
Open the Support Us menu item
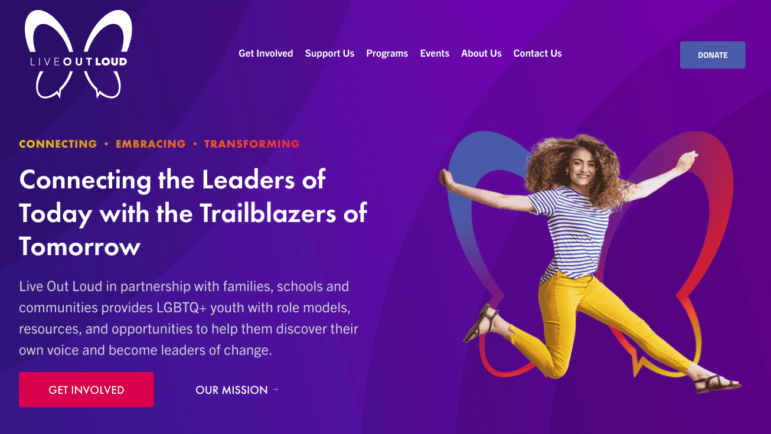[x=329, y=53]
